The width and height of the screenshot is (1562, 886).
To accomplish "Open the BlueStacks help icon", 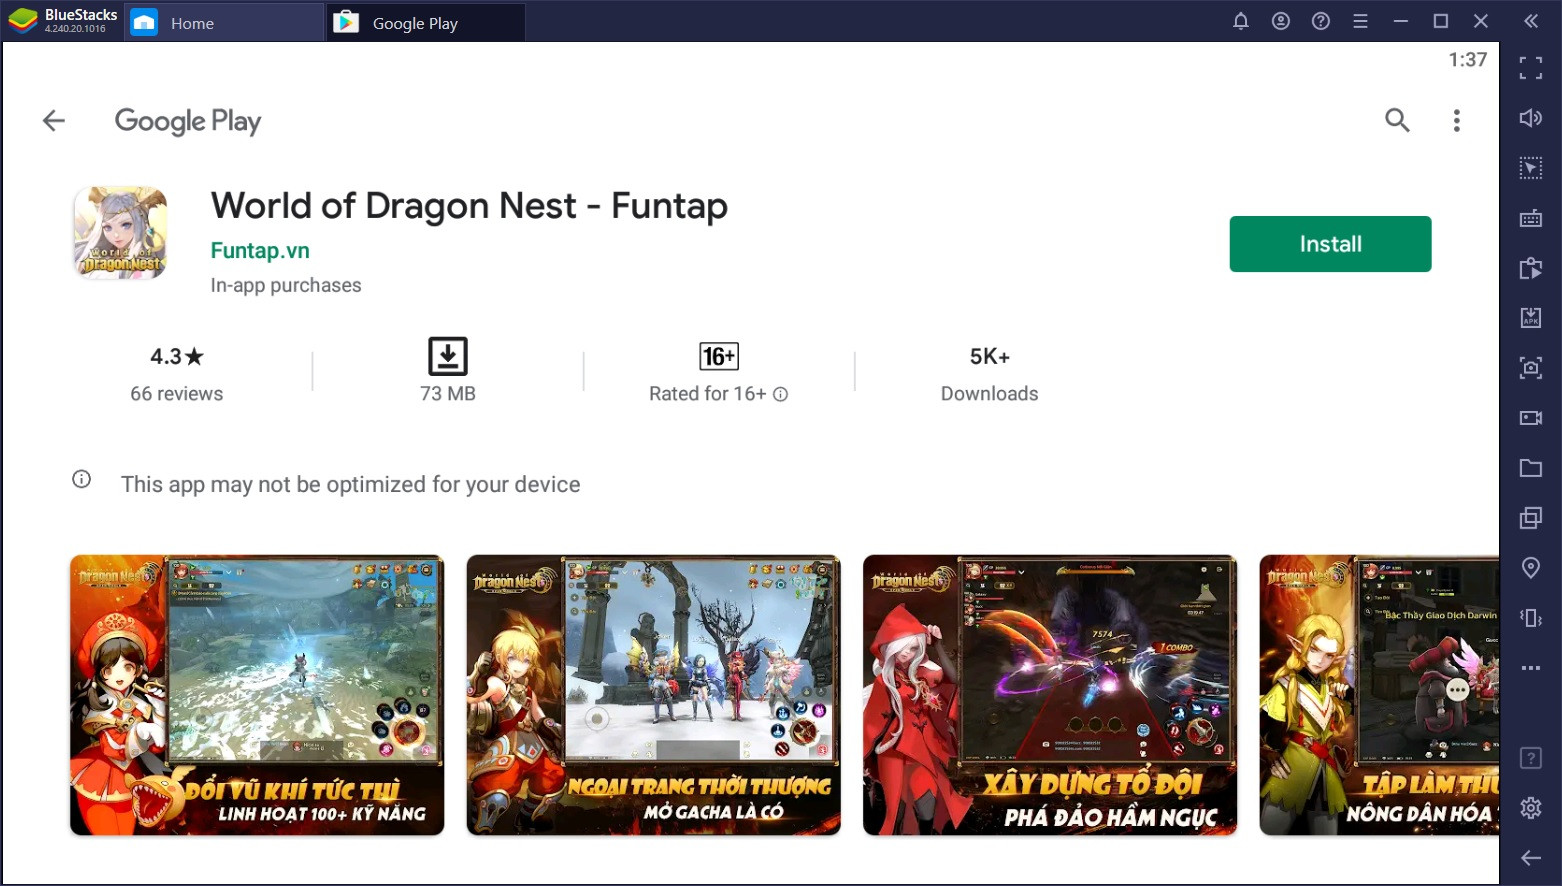I will pyautogui.click(x=1321, y=21).
